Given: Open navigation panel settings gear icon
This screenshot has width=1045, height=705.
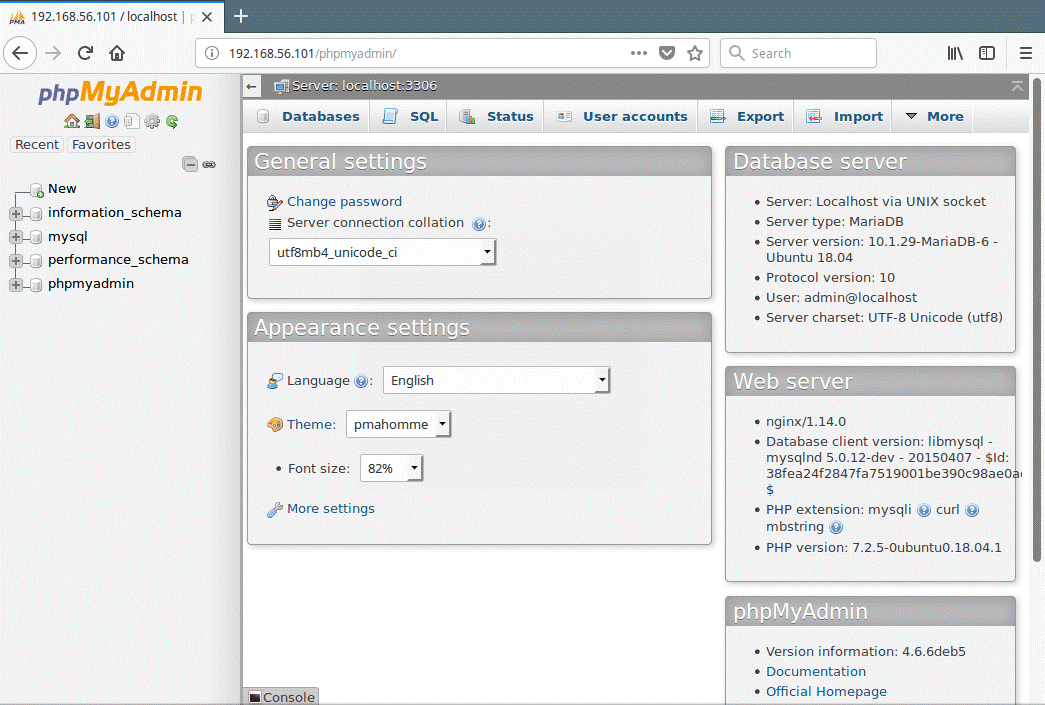Looking at the screenshot, I should pyautogui.click(x=152, y=121).
